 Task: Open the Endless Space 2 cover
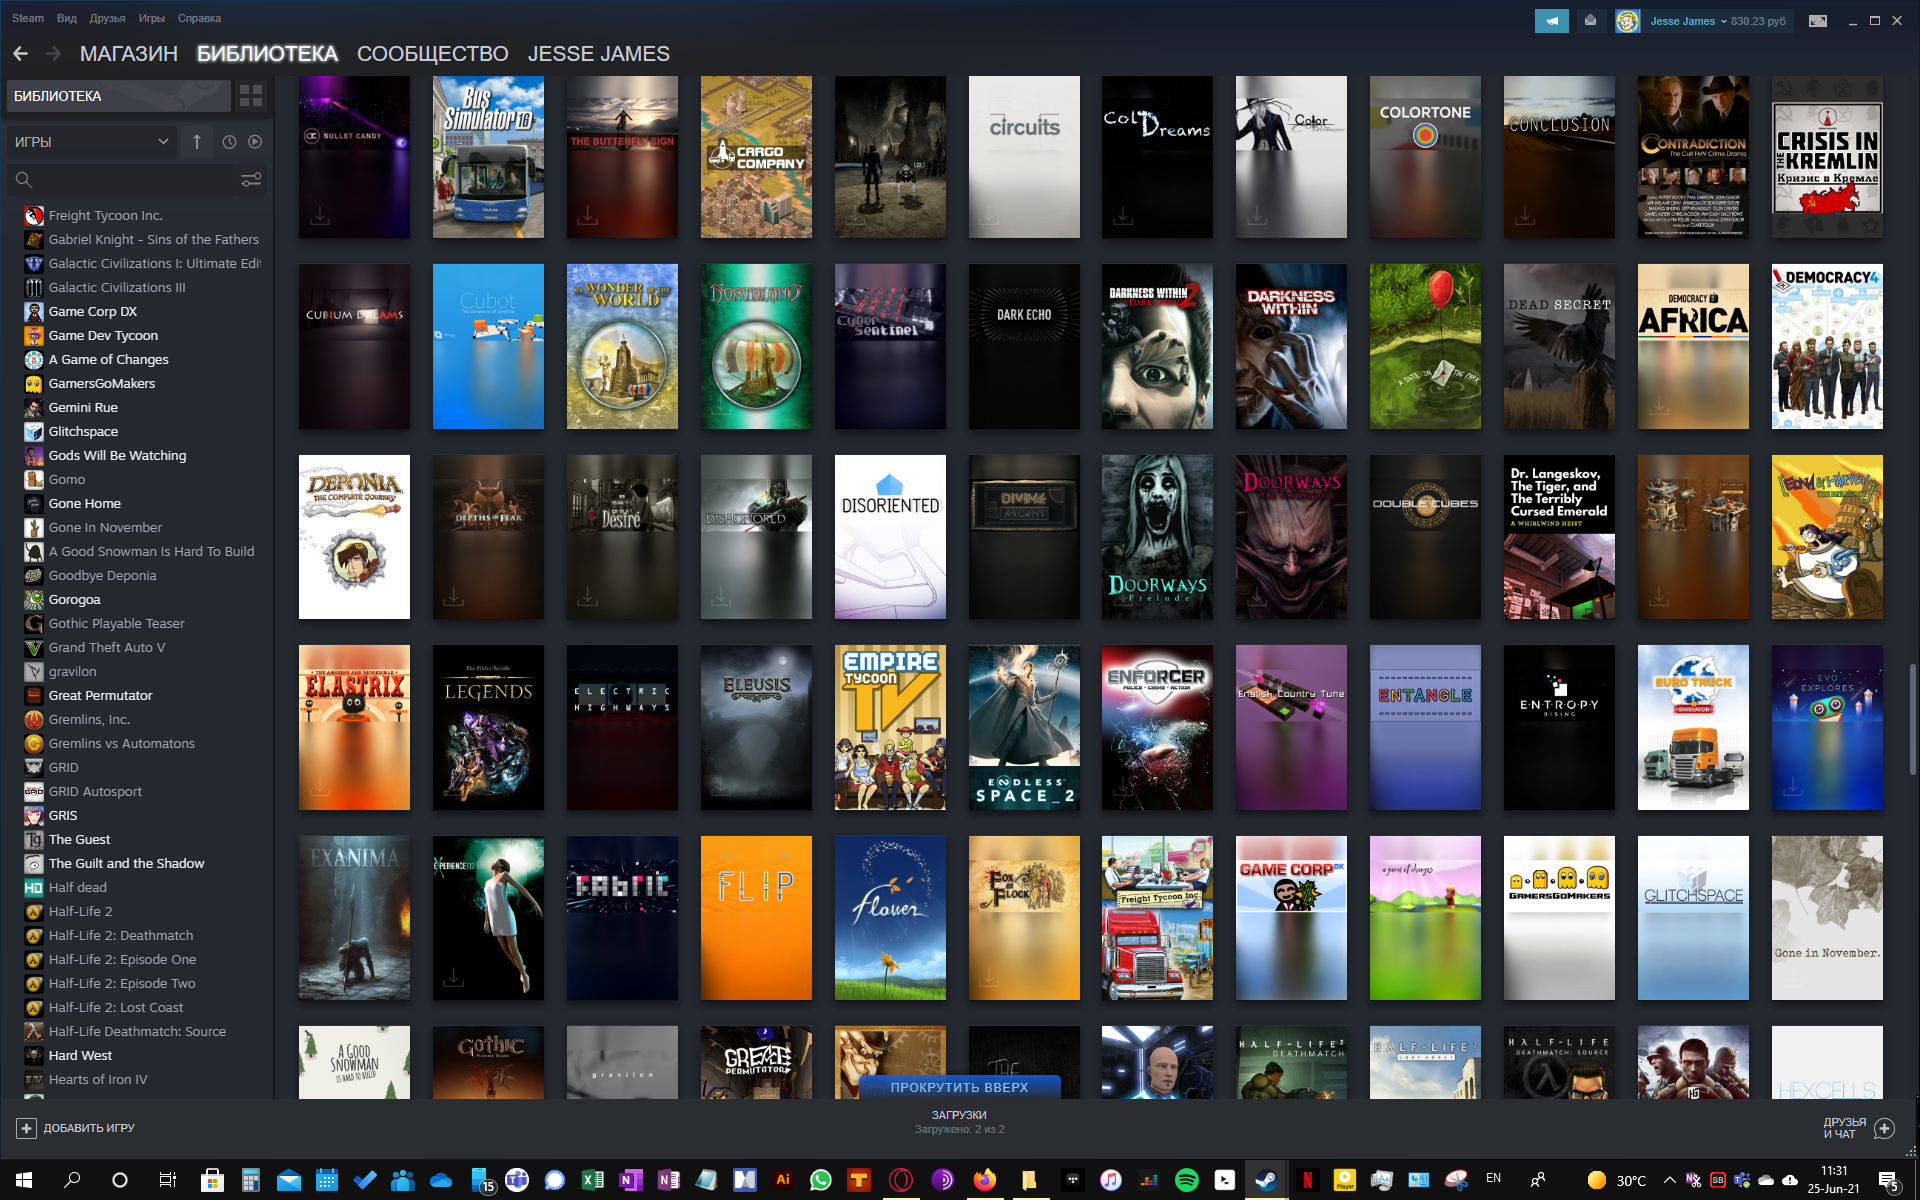[x=1024, y=727]
